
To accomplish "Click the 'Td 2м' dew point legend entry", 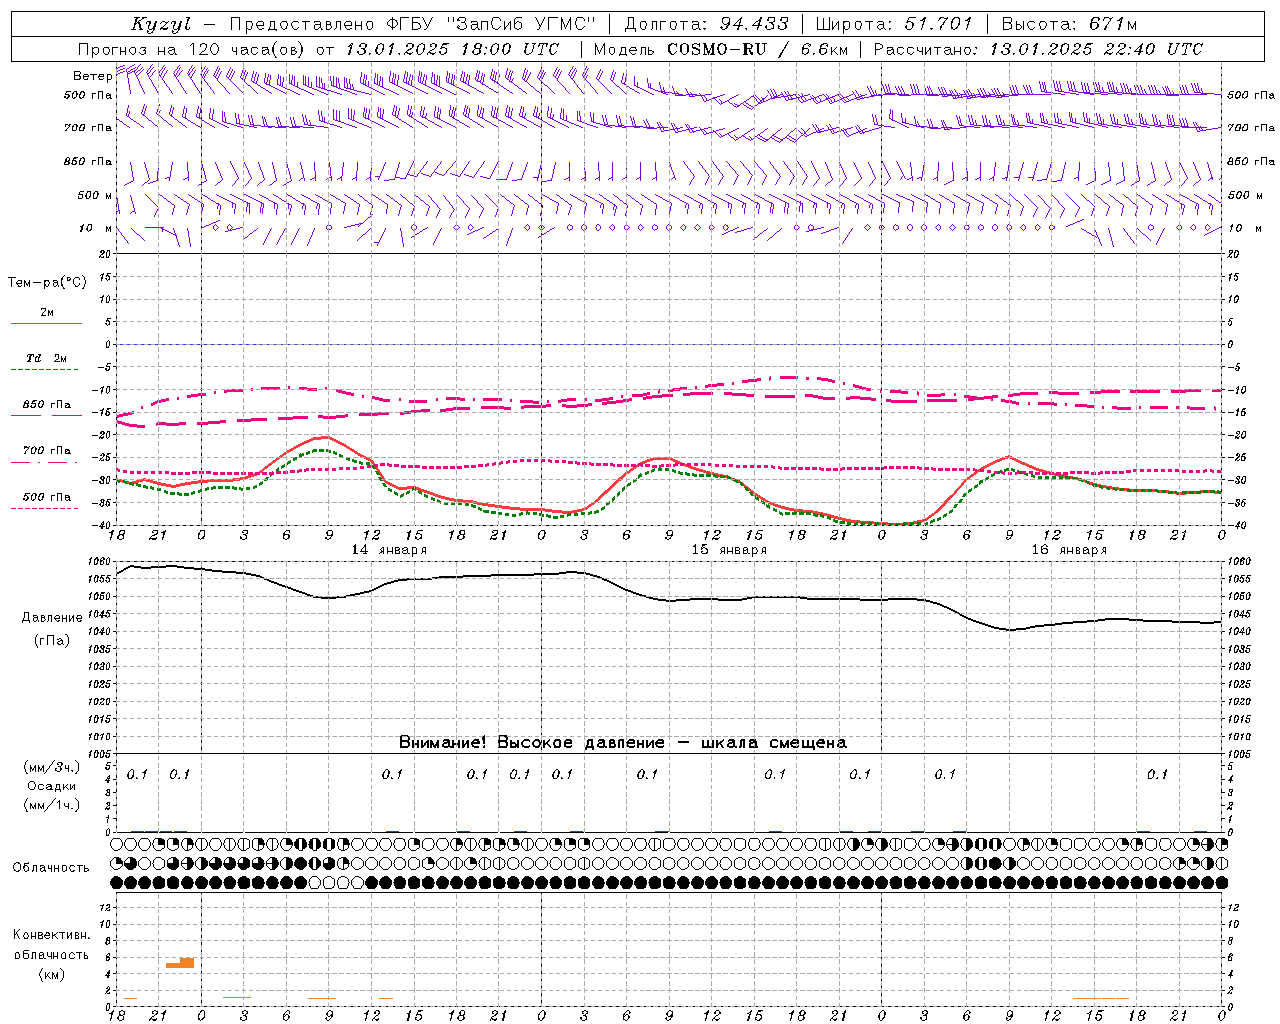I will tap(46, 358).
